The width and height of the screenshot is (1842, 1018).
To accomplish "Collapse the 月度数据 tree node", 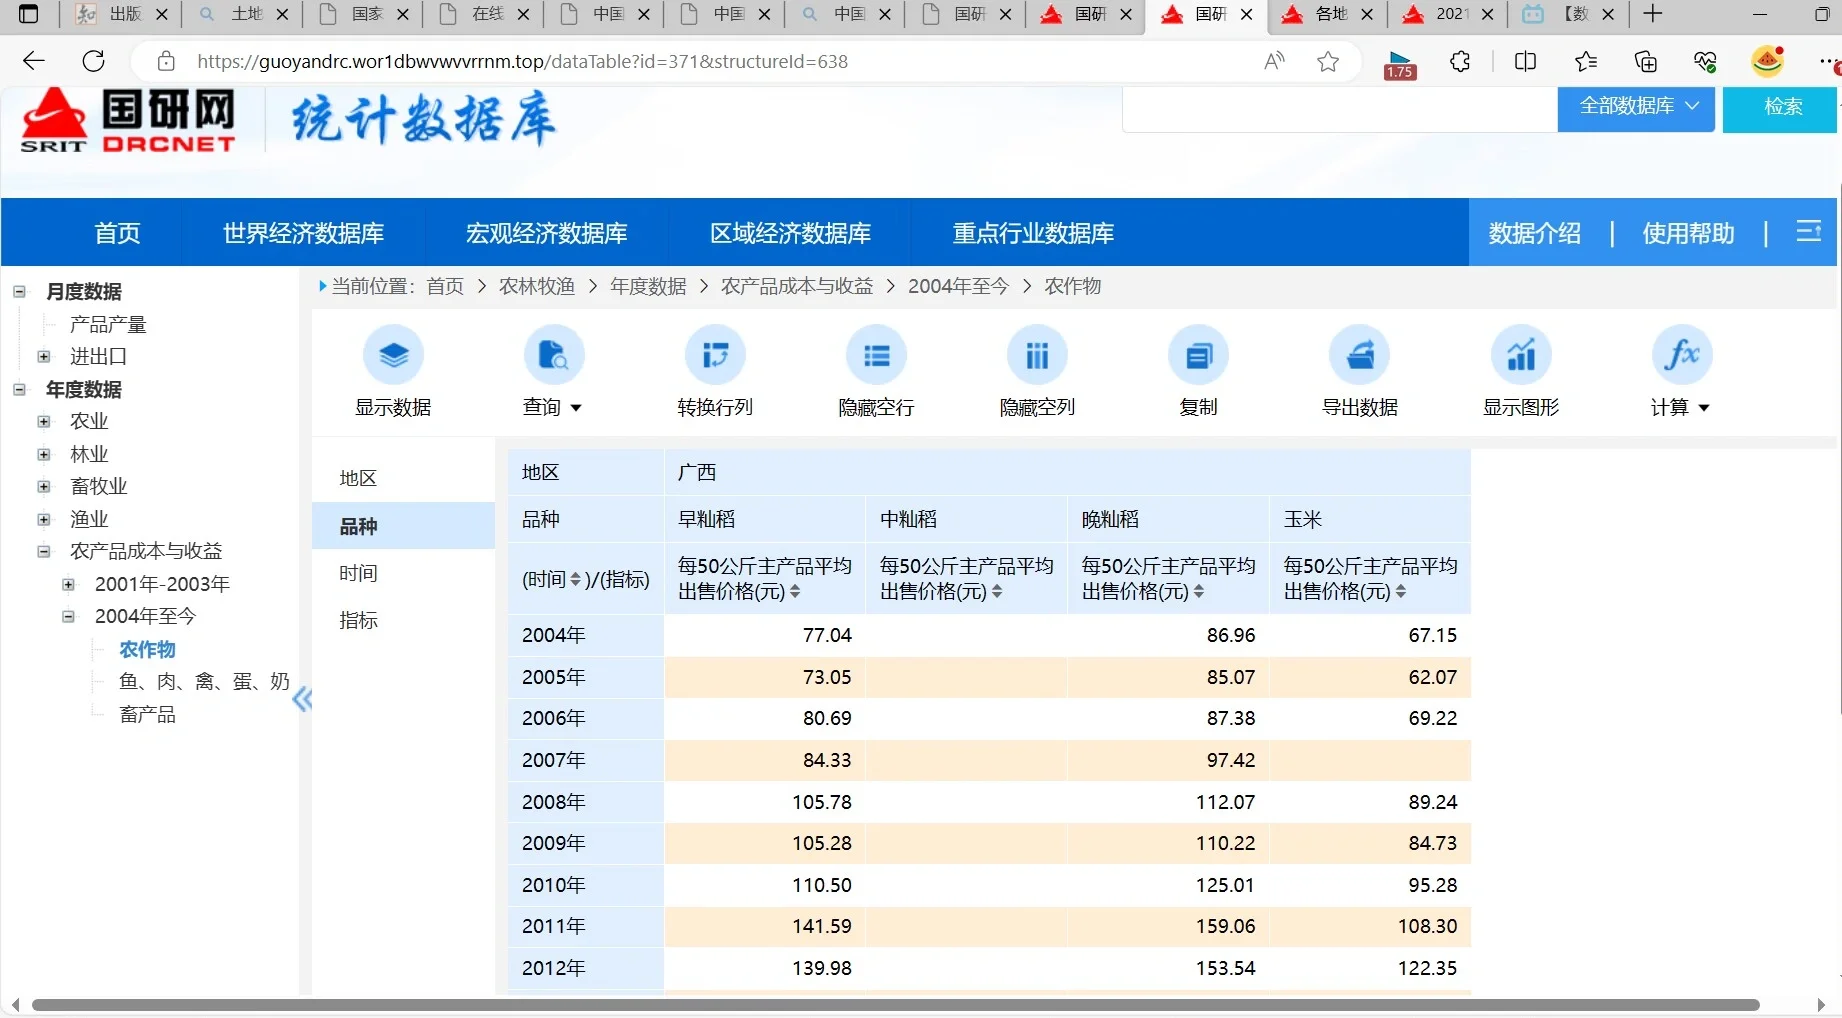I will click(19, 292).
